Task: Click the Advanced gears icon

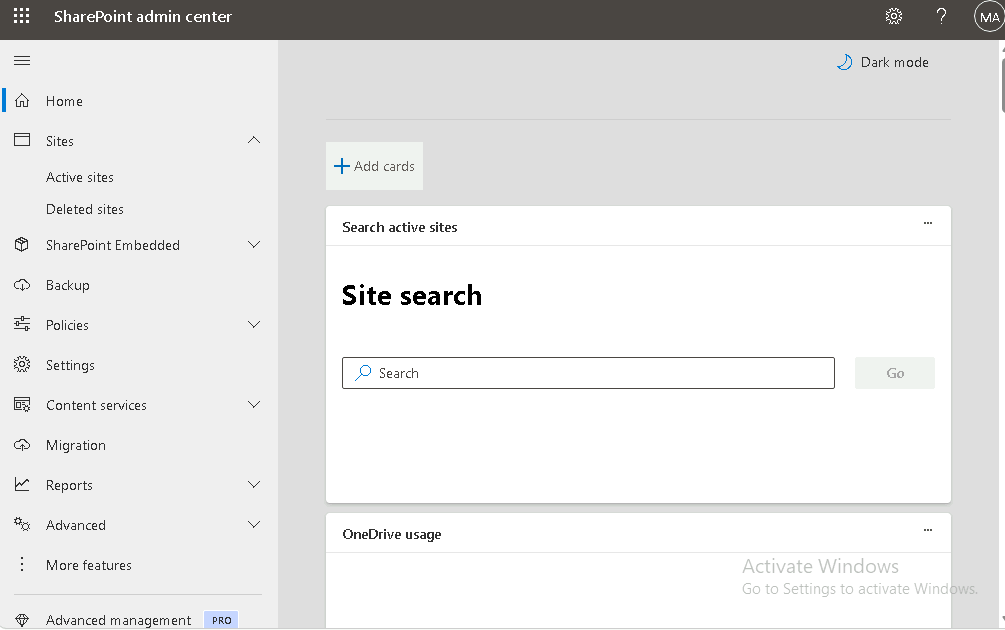Action: 22,524
